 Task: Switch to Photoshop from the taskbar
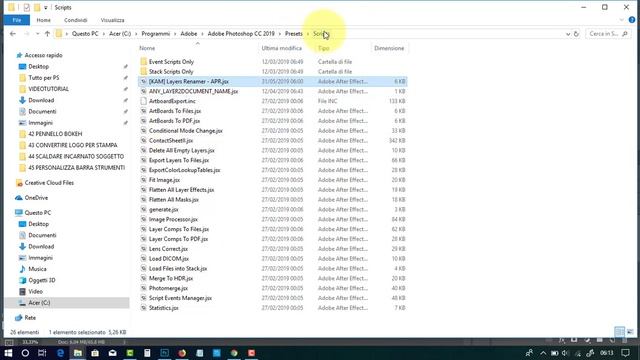click(164, 353)
